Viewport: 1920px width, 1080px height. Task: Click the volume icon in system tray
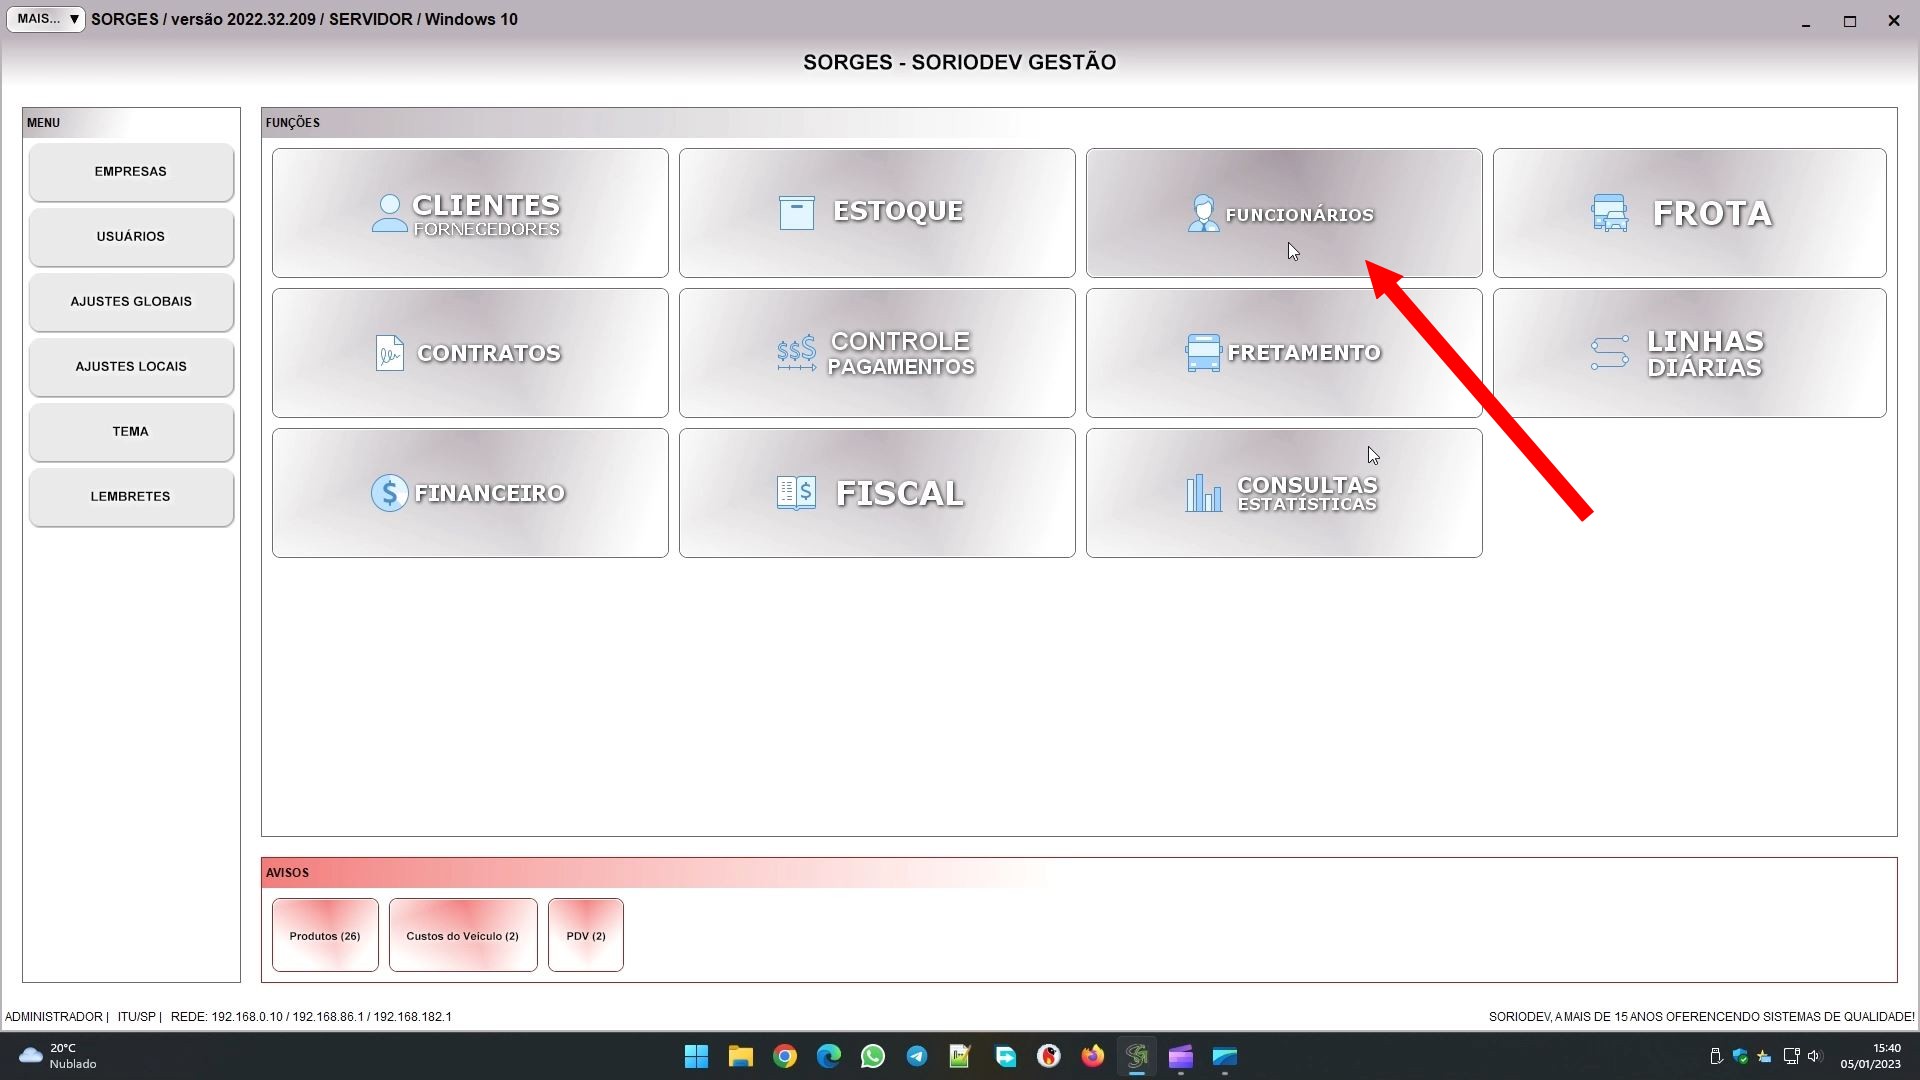point(1814,1056)
